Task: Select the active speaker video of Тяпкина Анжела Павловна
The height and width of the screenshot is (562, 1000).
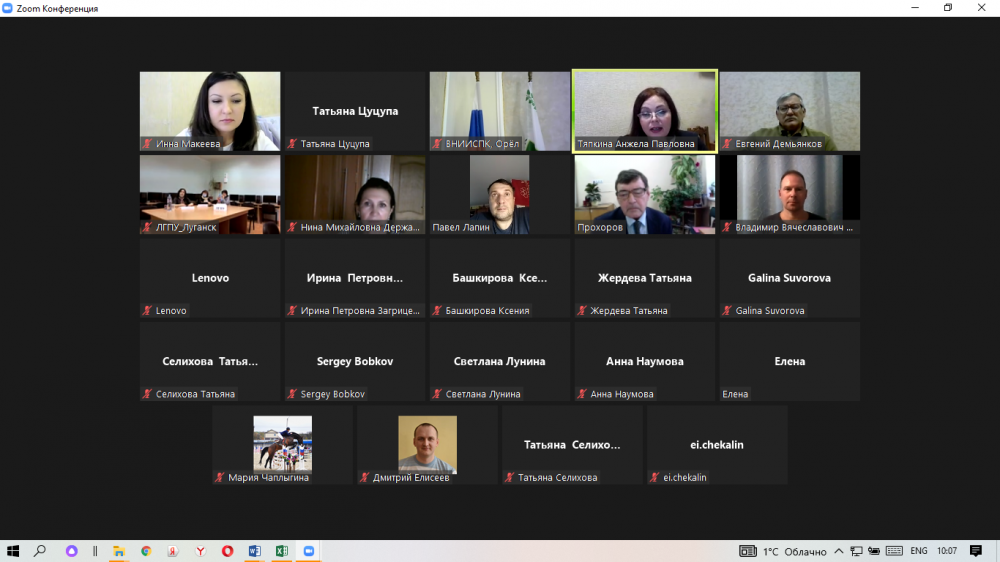Action: (644, 105)
